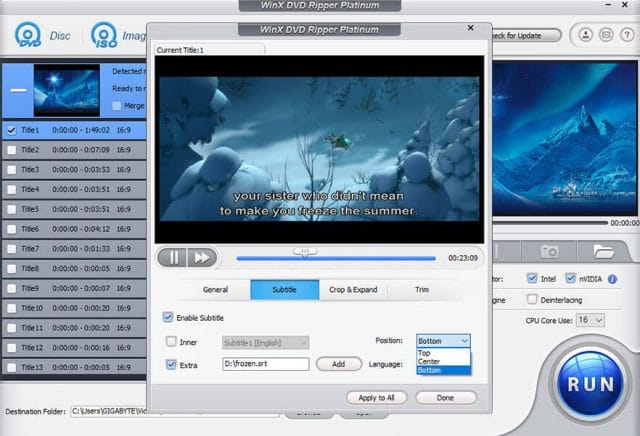The height and width of the screenshot is (436, 640).
Task: Select Top from the Position dropdown list
Action: (425, 353)
